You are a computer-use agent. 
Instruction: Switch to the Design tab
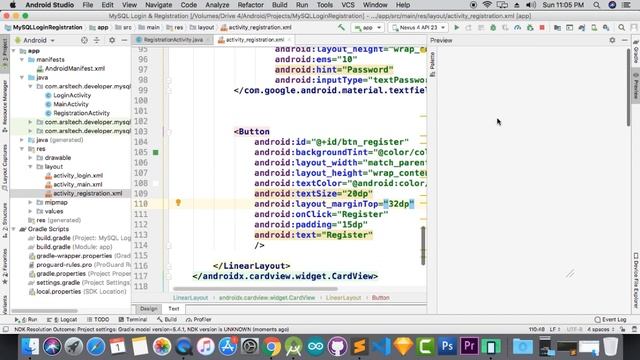(148, 309)
